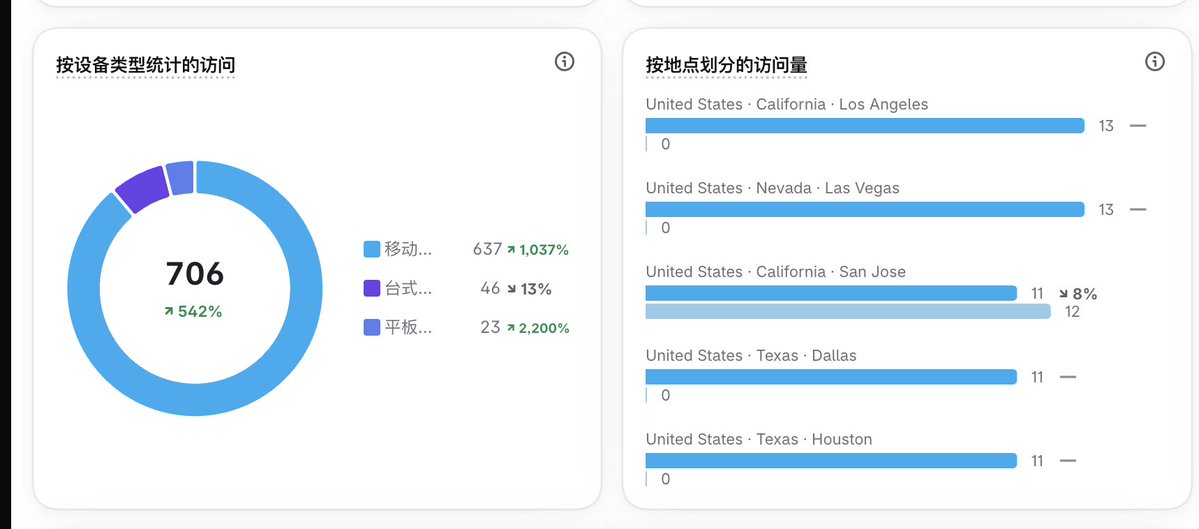Screen dimensions: 1199x529
Task: Click the Los Angeles current period bar
Action: click(x=865, y=125)
